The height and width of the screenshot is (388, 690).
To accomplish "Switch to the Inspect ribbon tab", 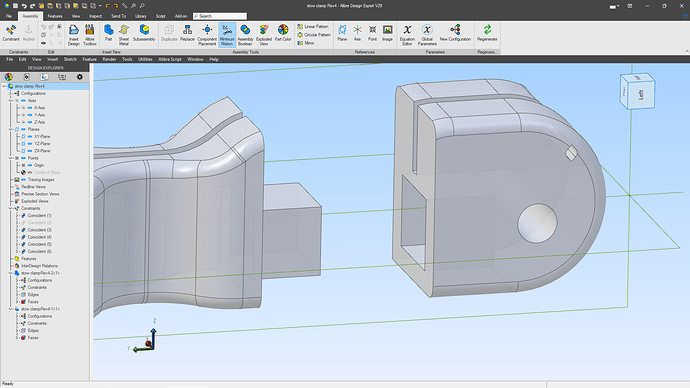I will coord(95,16).
